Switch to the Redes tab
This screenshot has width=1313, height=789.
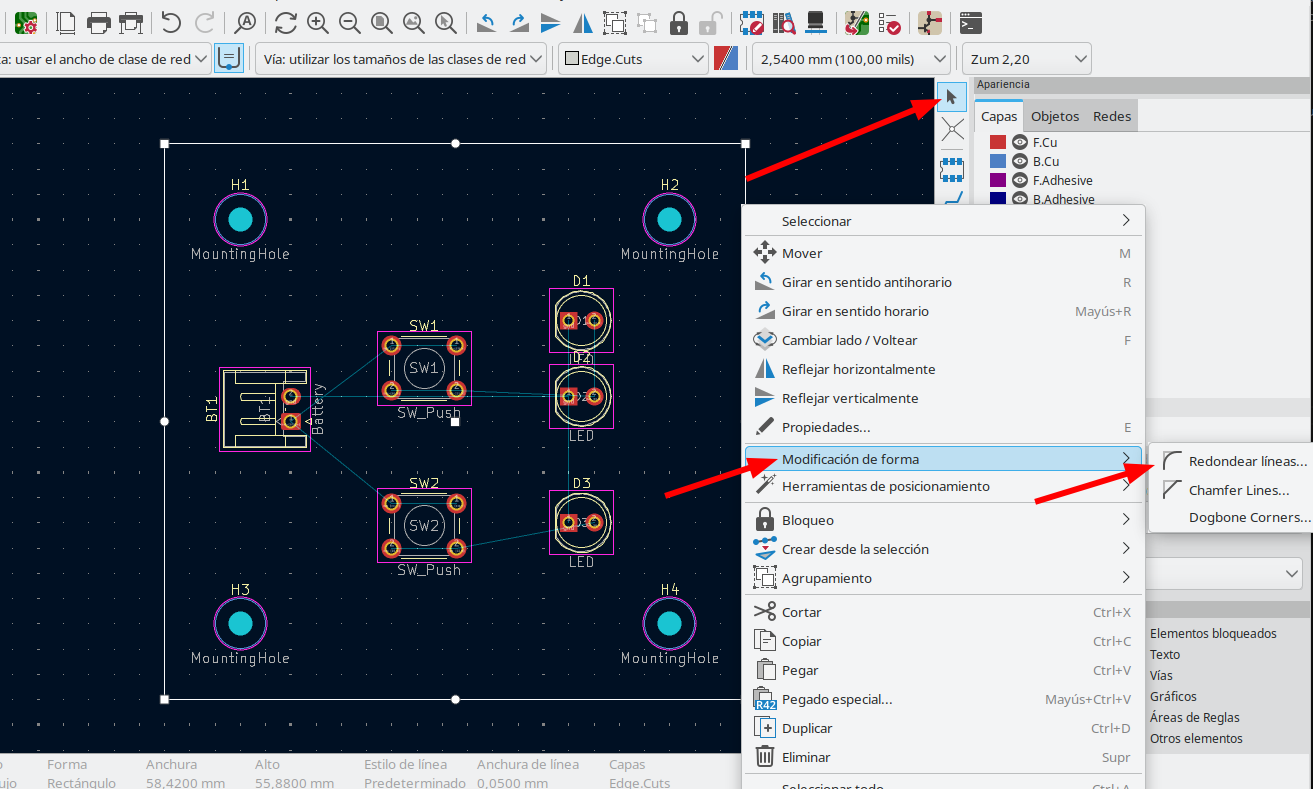click(x=1111, y=116)
